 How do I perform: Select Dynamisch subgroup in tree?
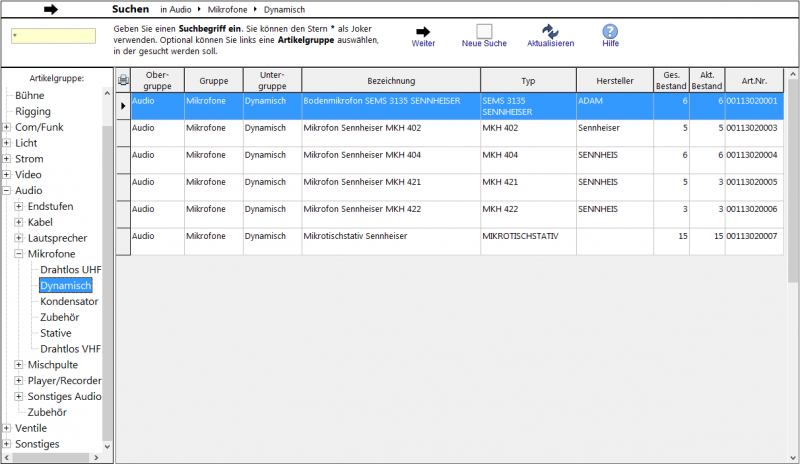pos(66,285)
